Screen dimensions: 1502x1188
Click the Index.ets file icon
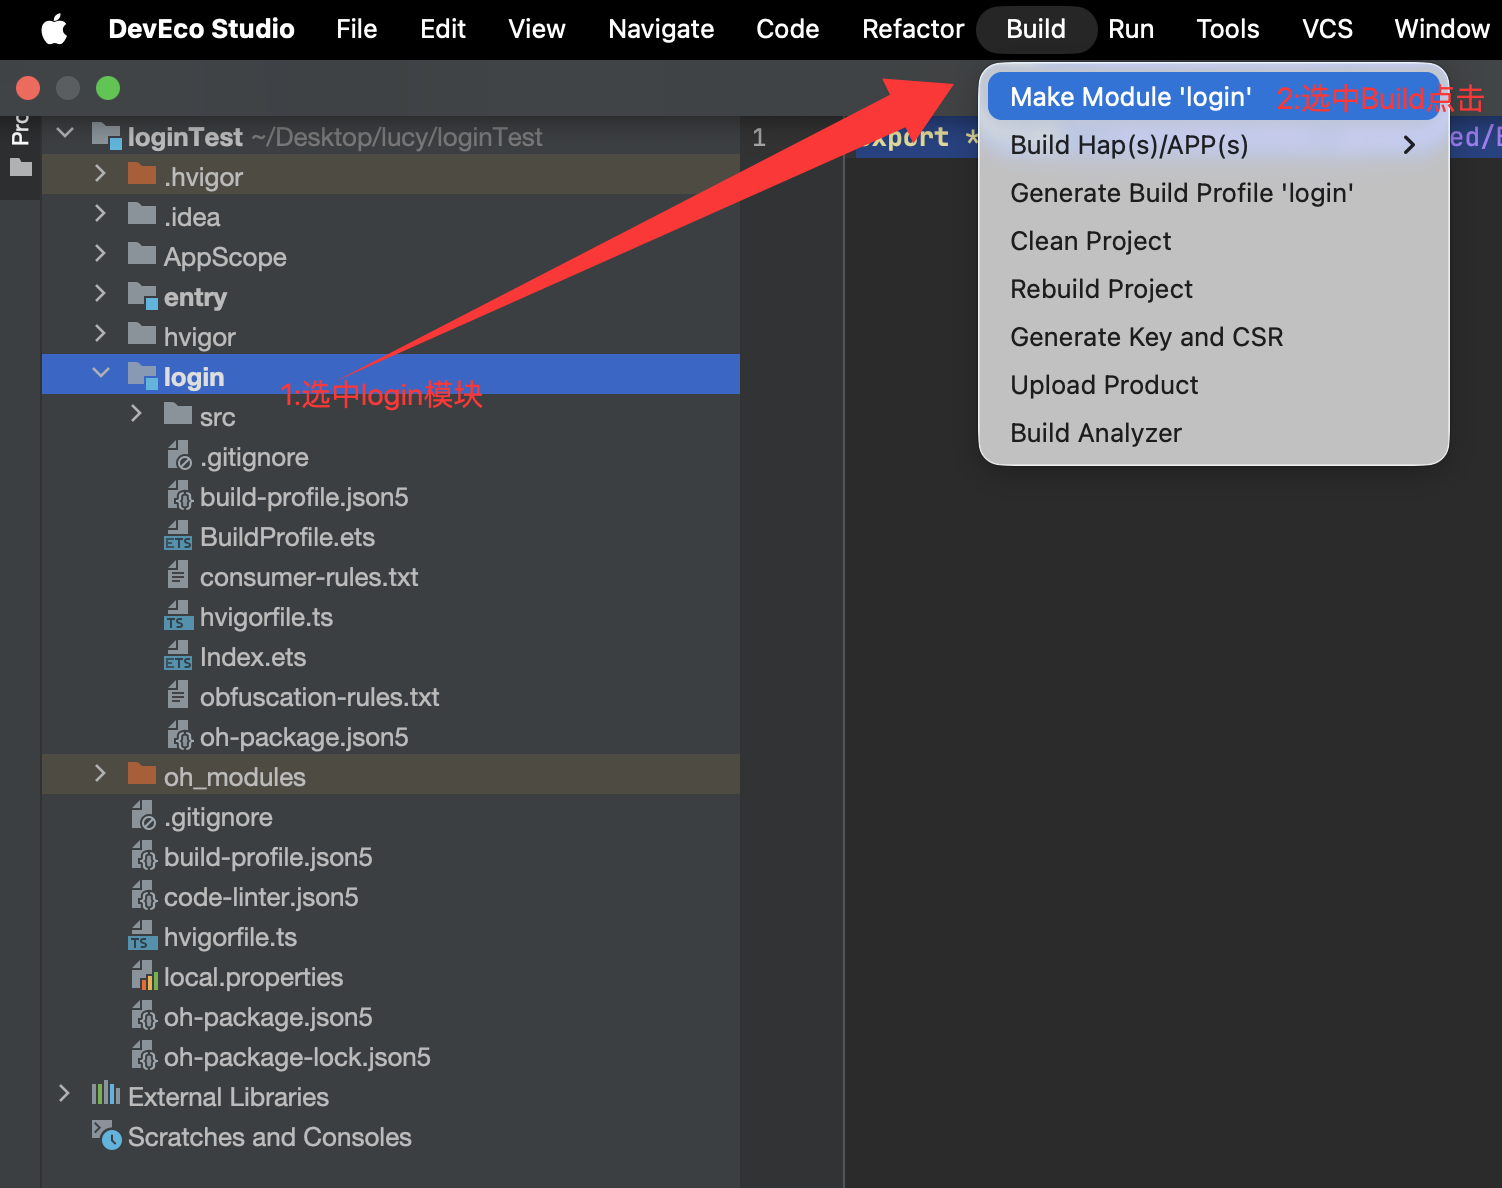(x=178, y=656)
